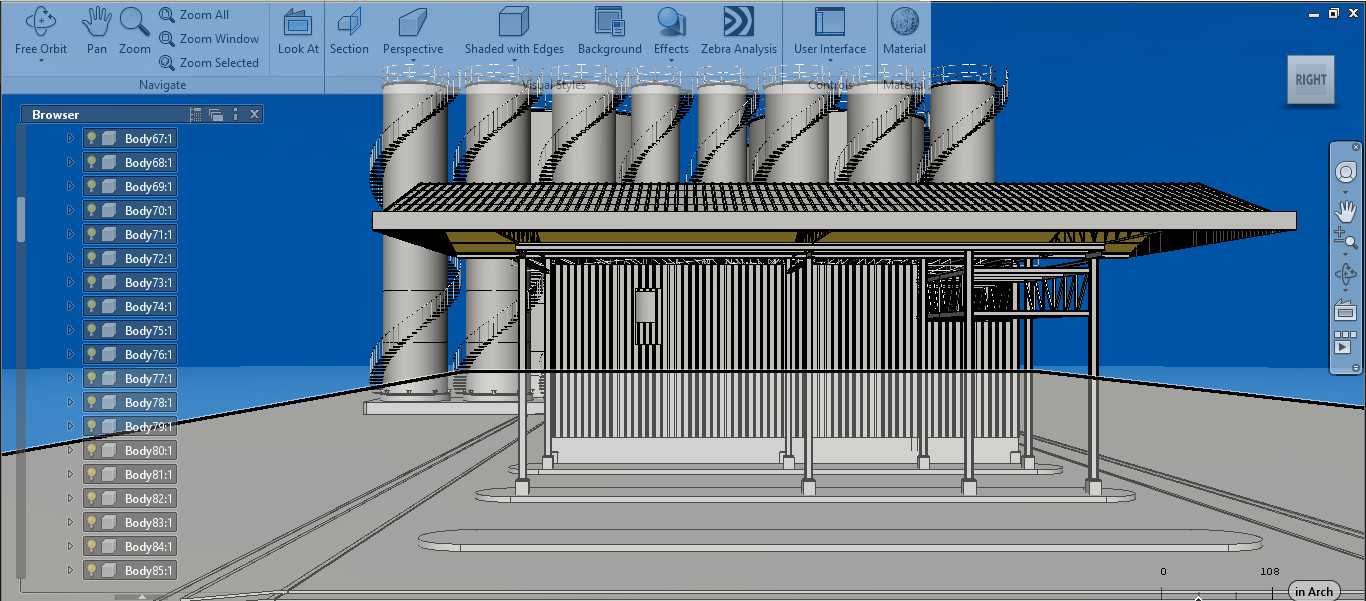
Task: Toggle visibility bulb of Body83:1
Action: [91, 522]
